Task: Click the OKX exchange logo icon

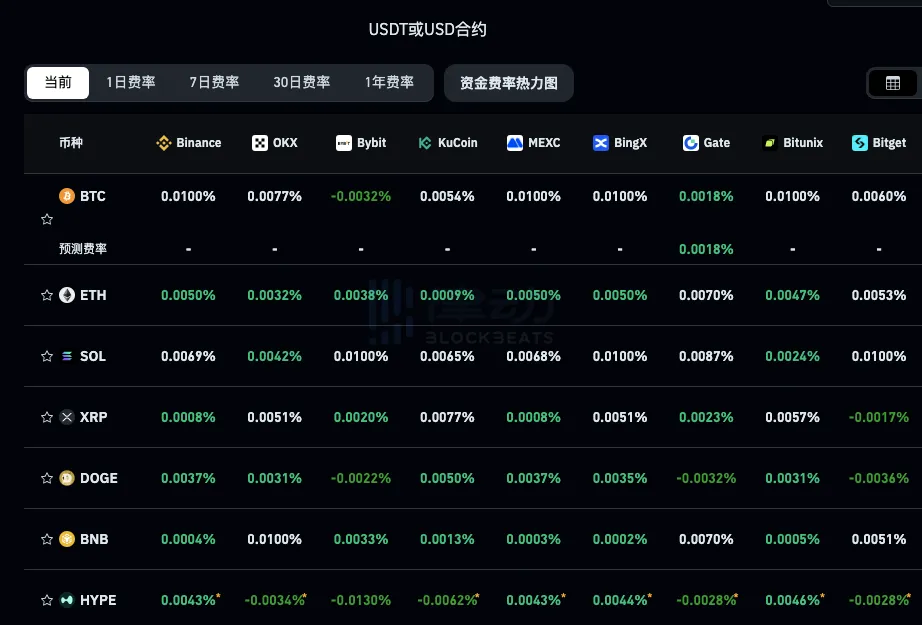Action: point(259,143)
